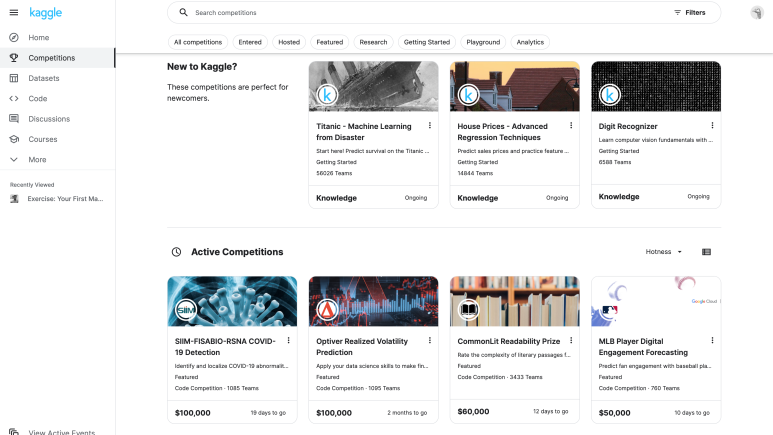
Task: Click the CommonLit book logo
Action: 468,310
